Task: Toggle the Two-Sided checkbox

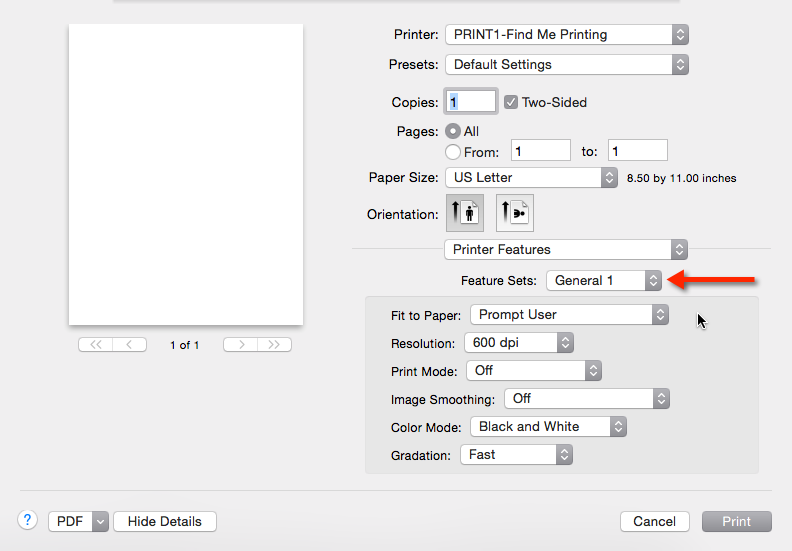Action: 511,102
